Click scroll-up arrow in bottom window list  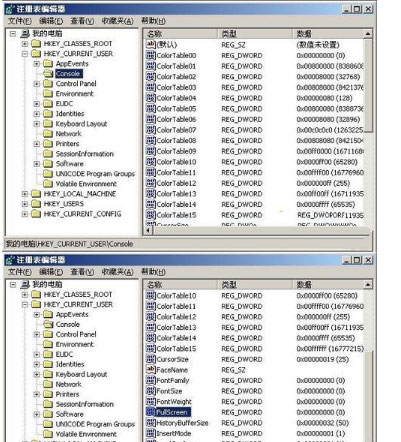[368, 284]
